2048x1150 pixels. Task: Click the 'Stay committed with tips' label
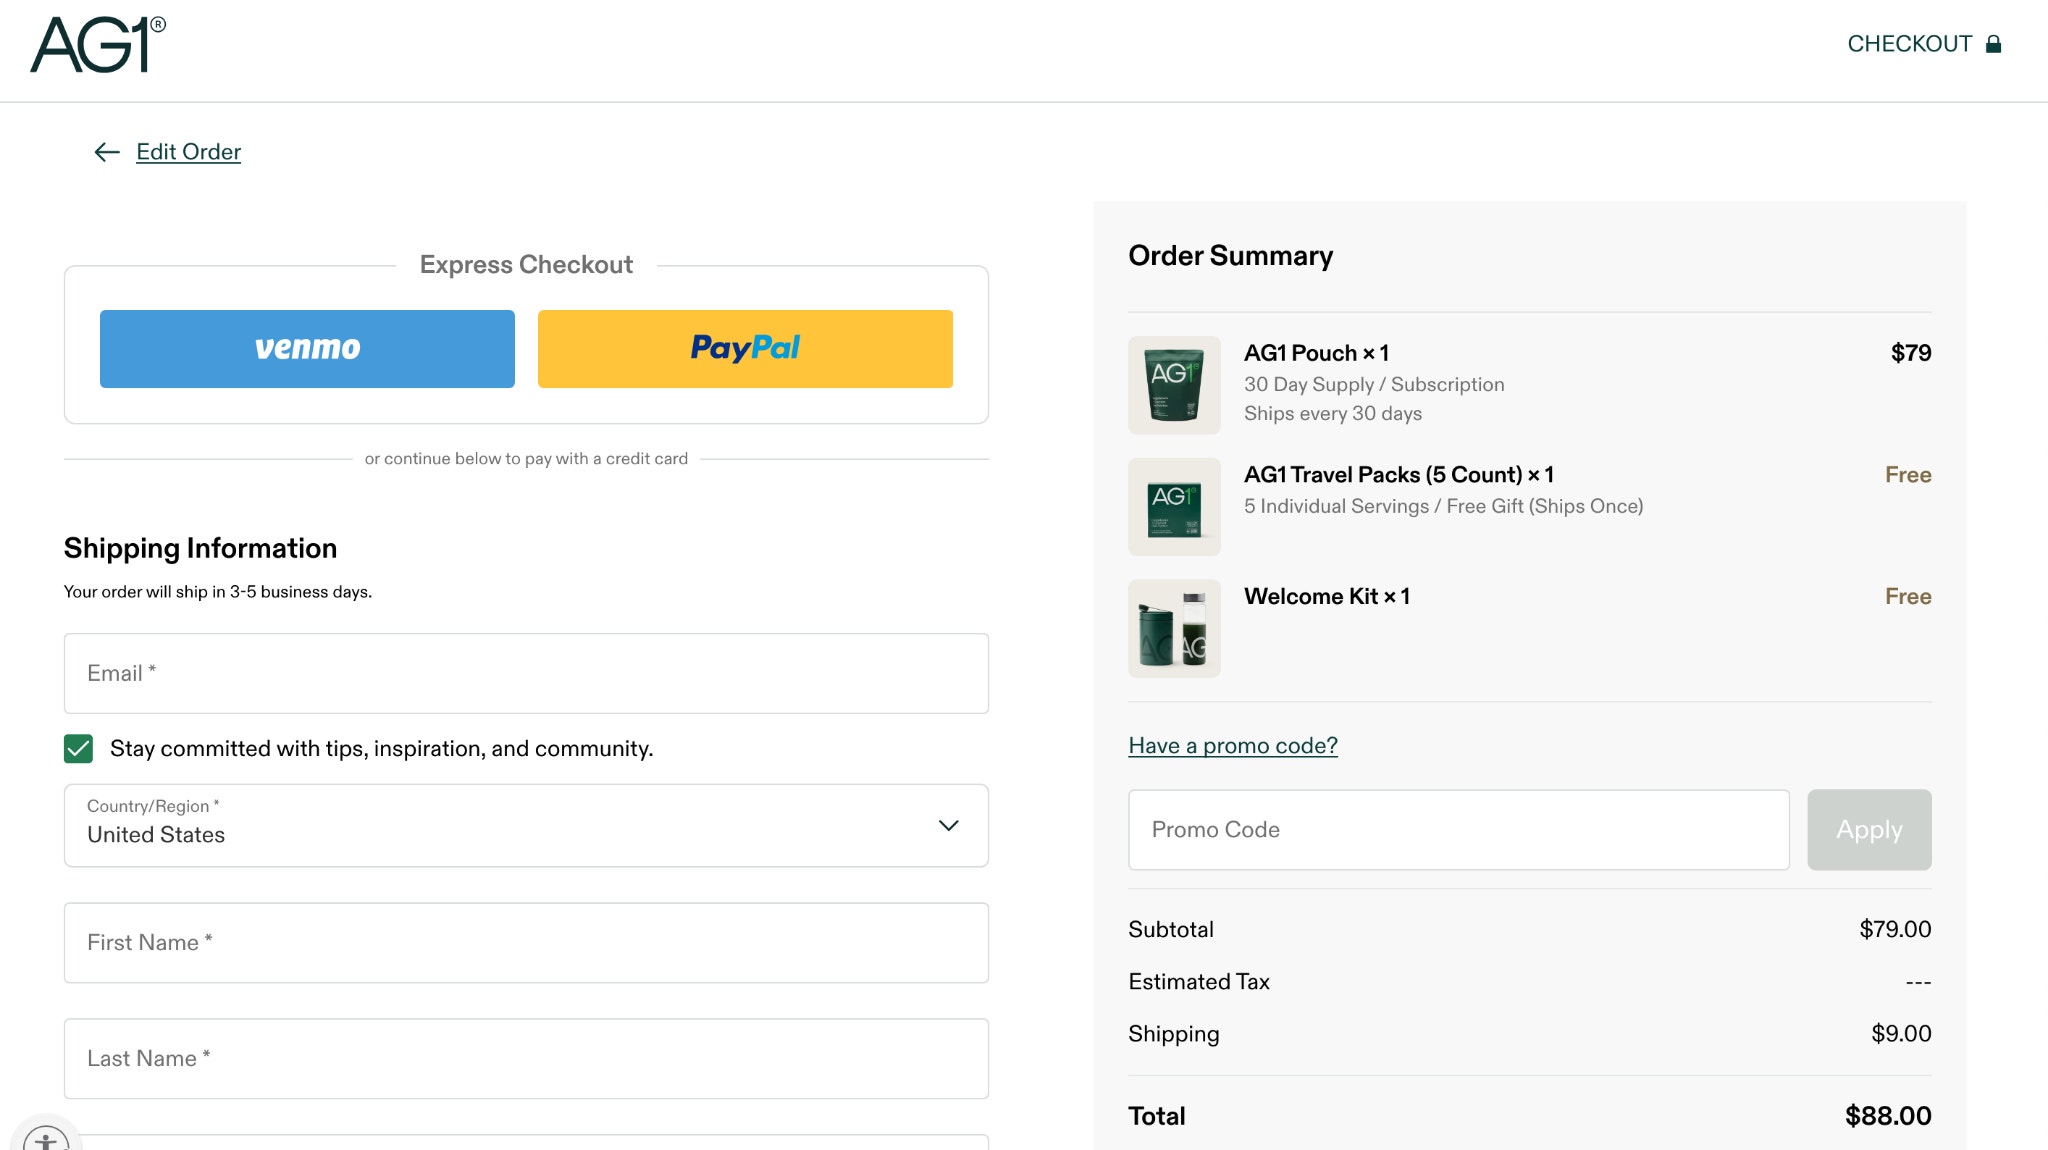[x=381, y=749]
